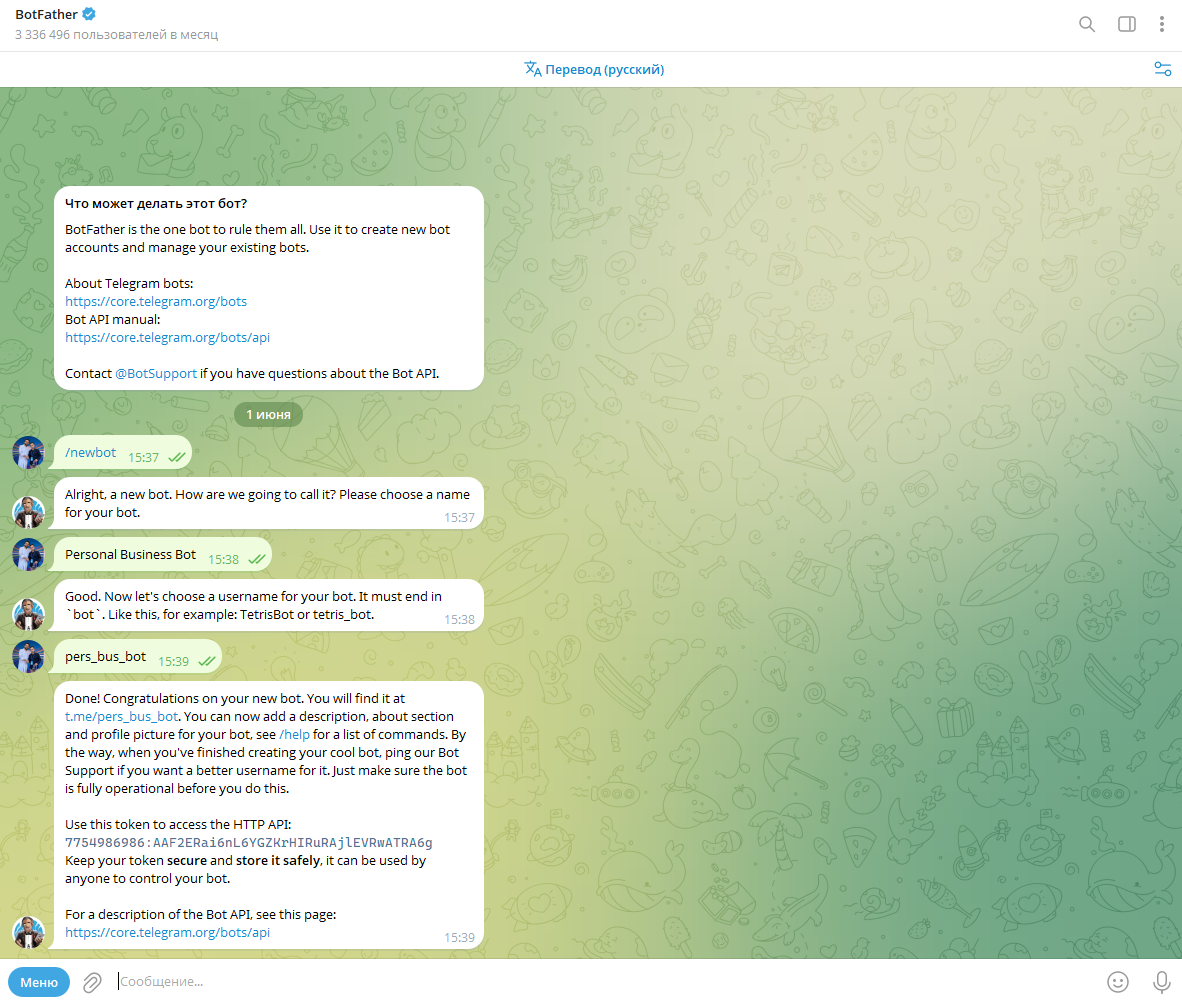Click the 15:38 timestamp on 'Good. Now let's choose'
Viewport: 1182px width, 1001px height.
(459, 620)
